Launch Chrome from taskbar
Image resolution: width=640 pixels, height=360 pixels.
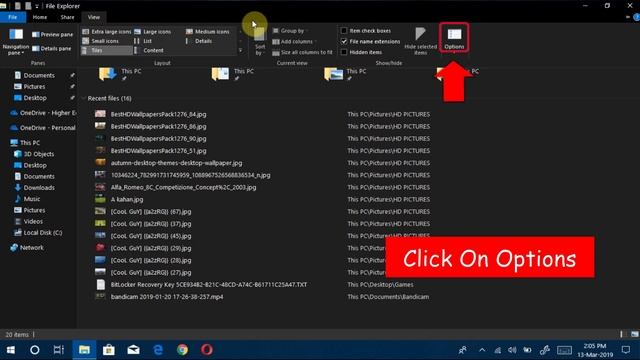(x=182, y=350)
